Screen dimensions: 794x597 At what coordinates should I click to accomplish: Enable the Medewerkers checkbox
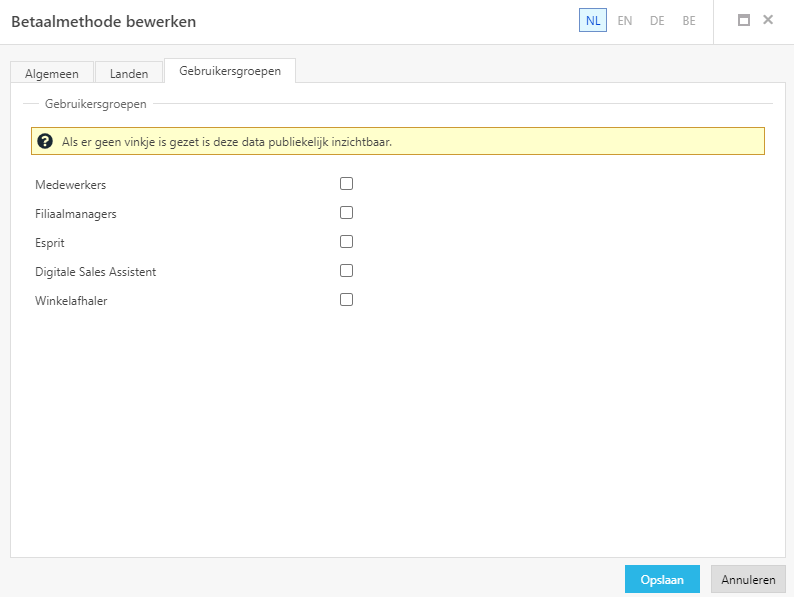[x=346, y=183]
